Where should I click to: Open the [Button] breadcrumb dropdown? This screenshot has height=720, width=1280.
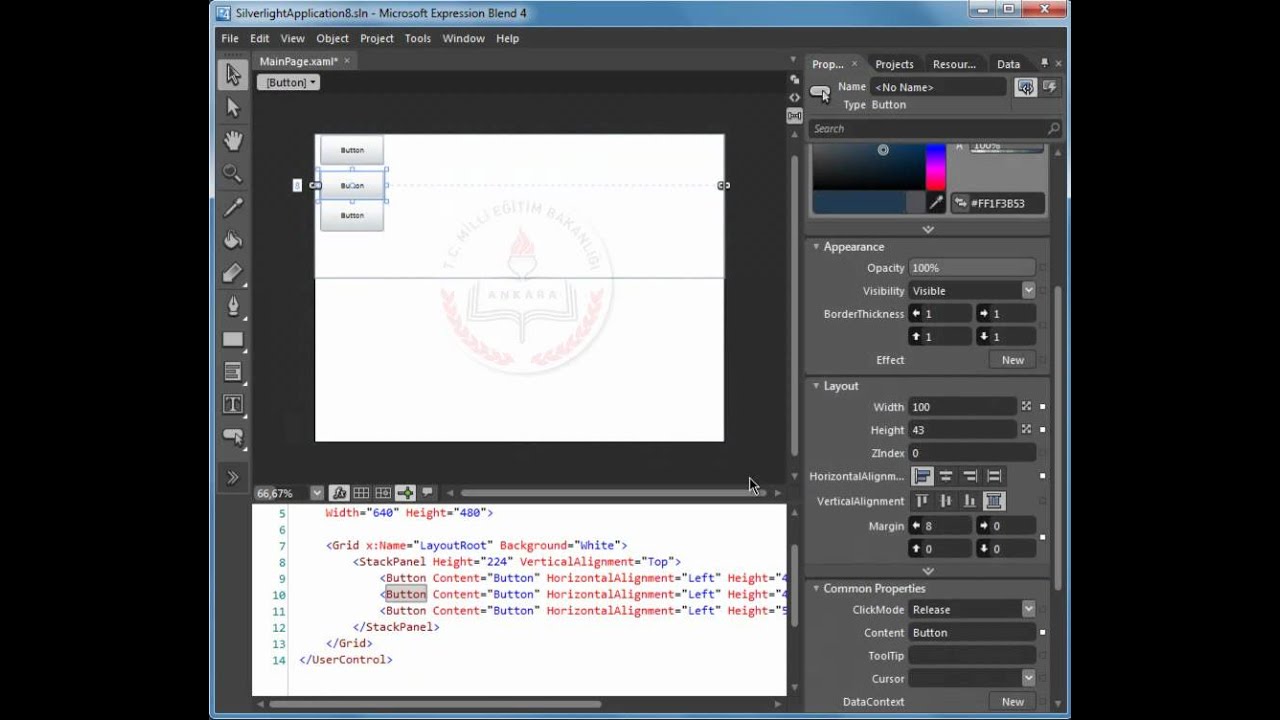[288, 83]
